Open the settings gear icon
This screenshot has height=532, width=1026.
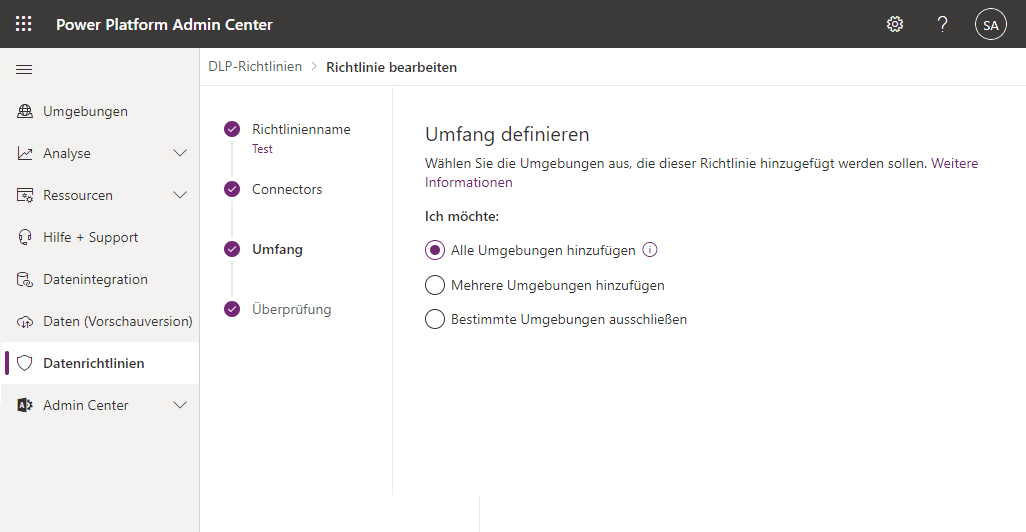(894, 24)
